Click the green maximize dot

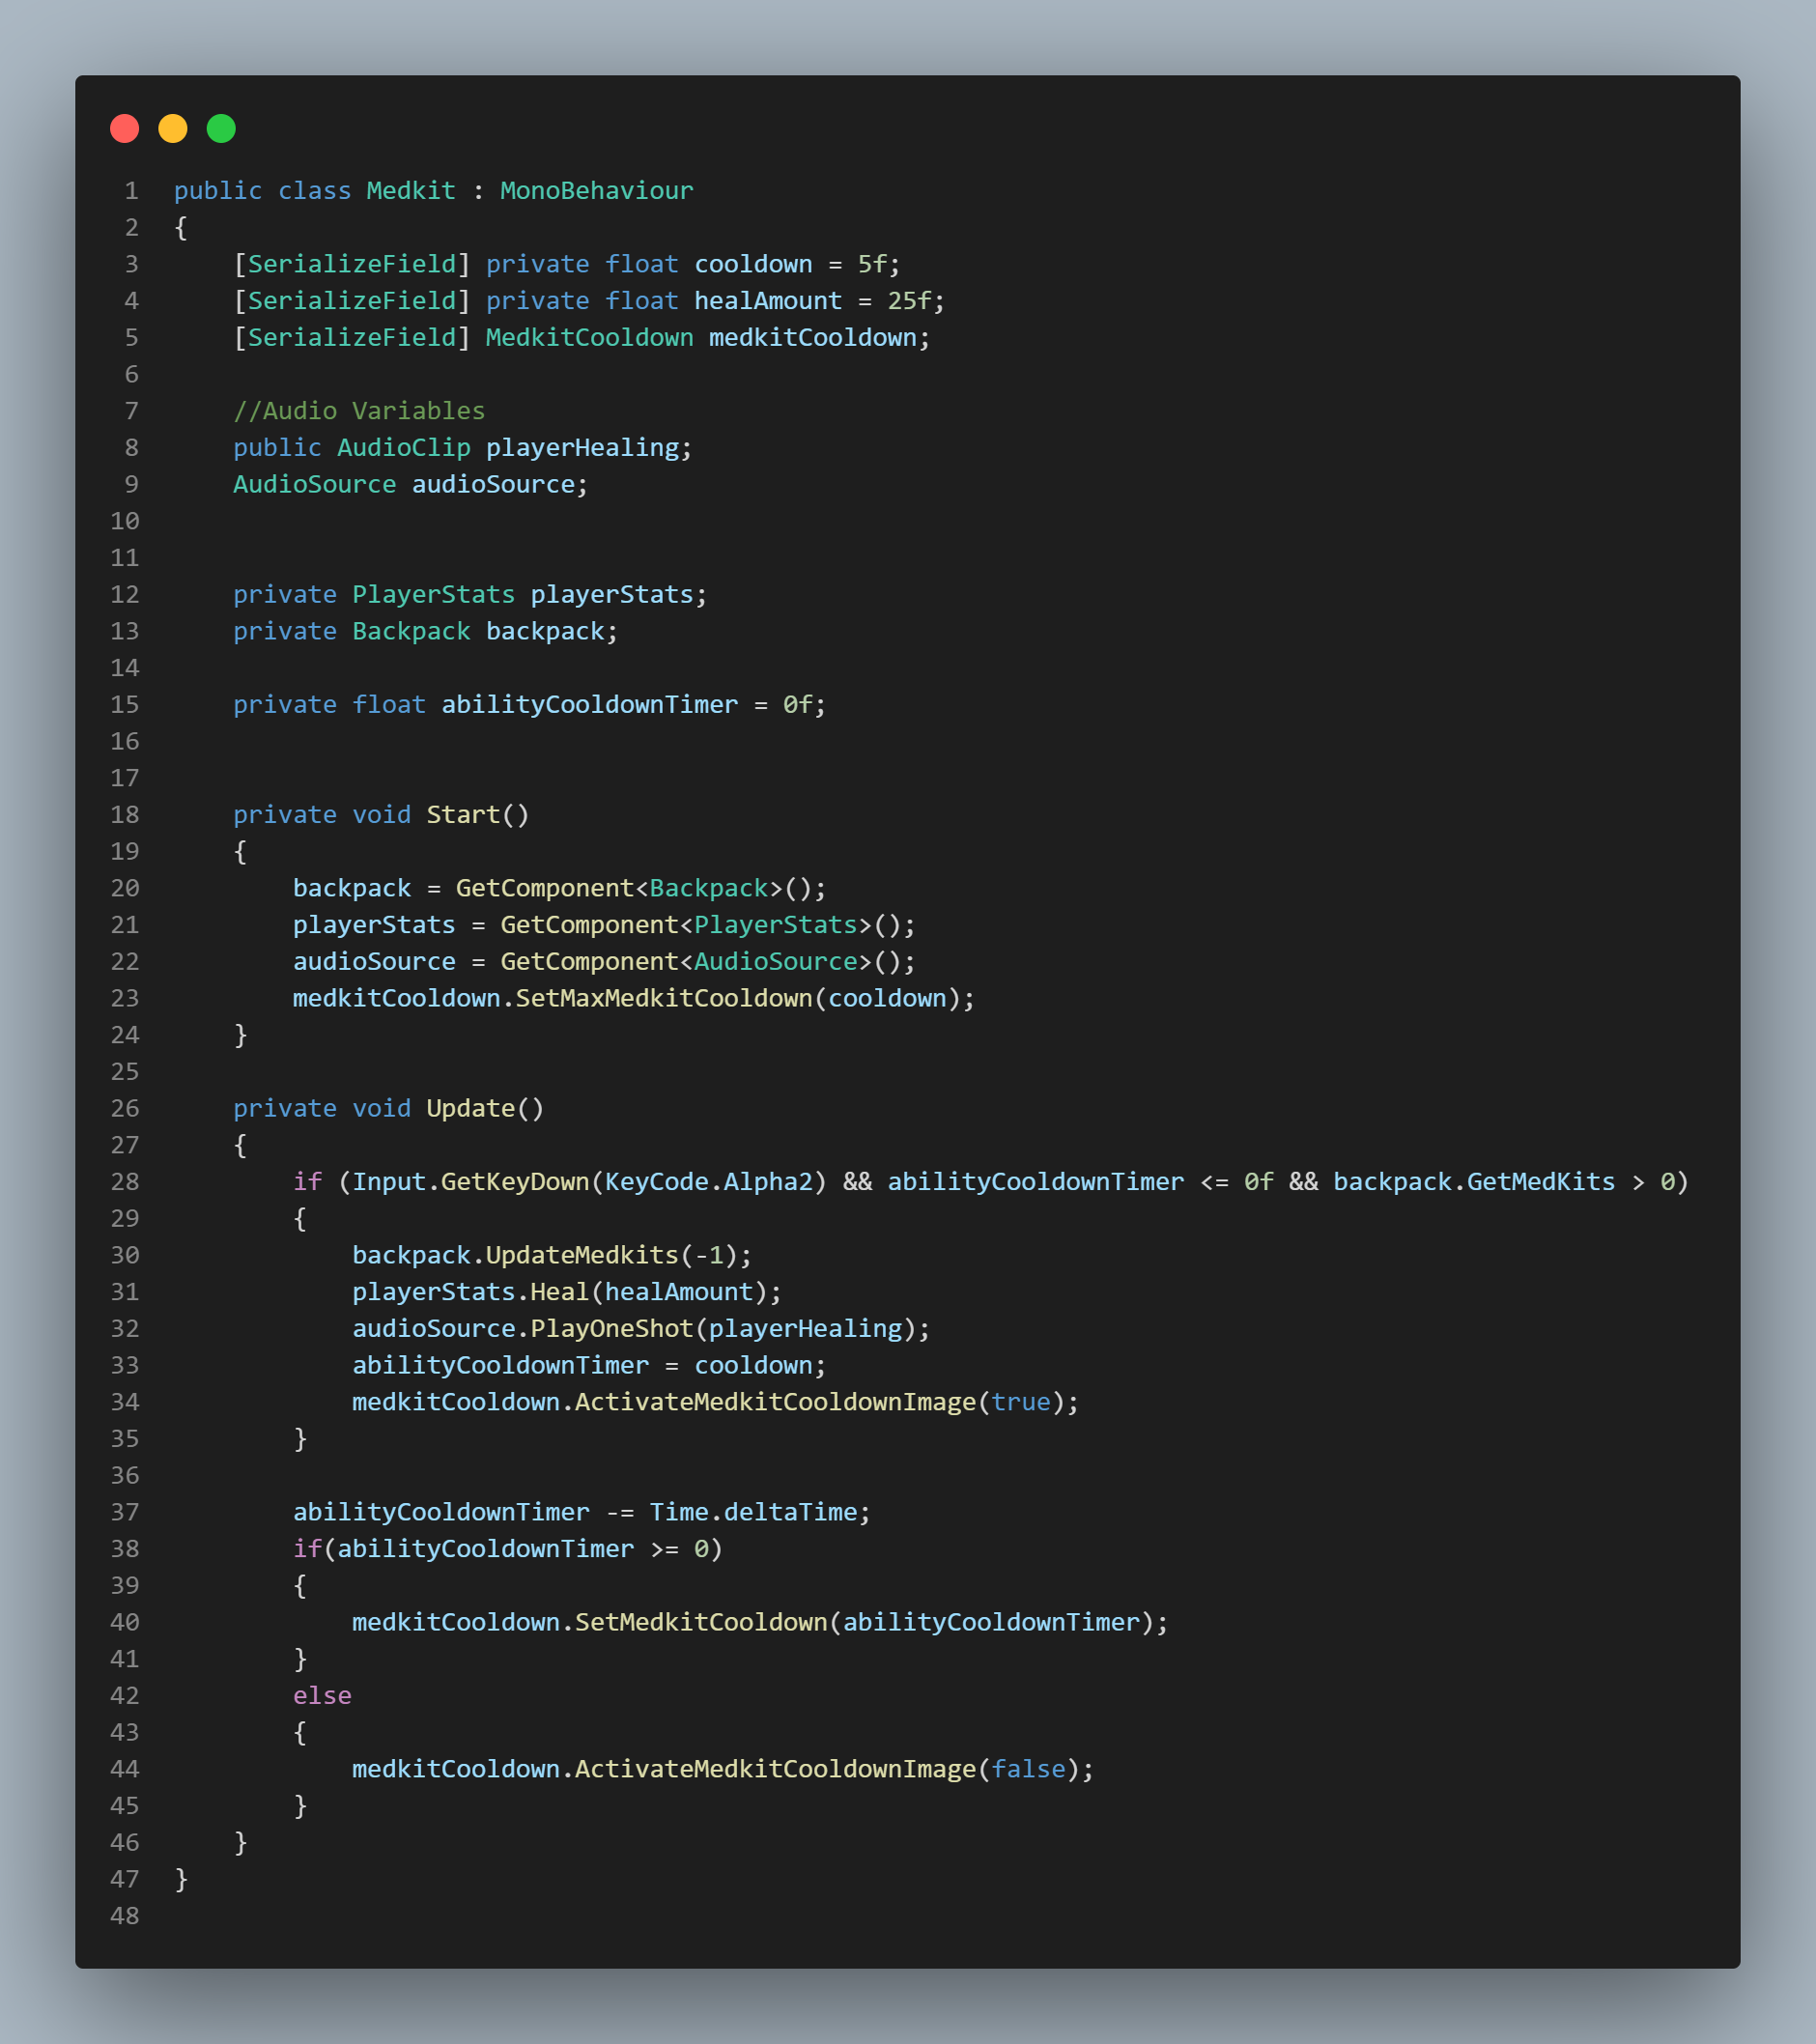(221, 129)
